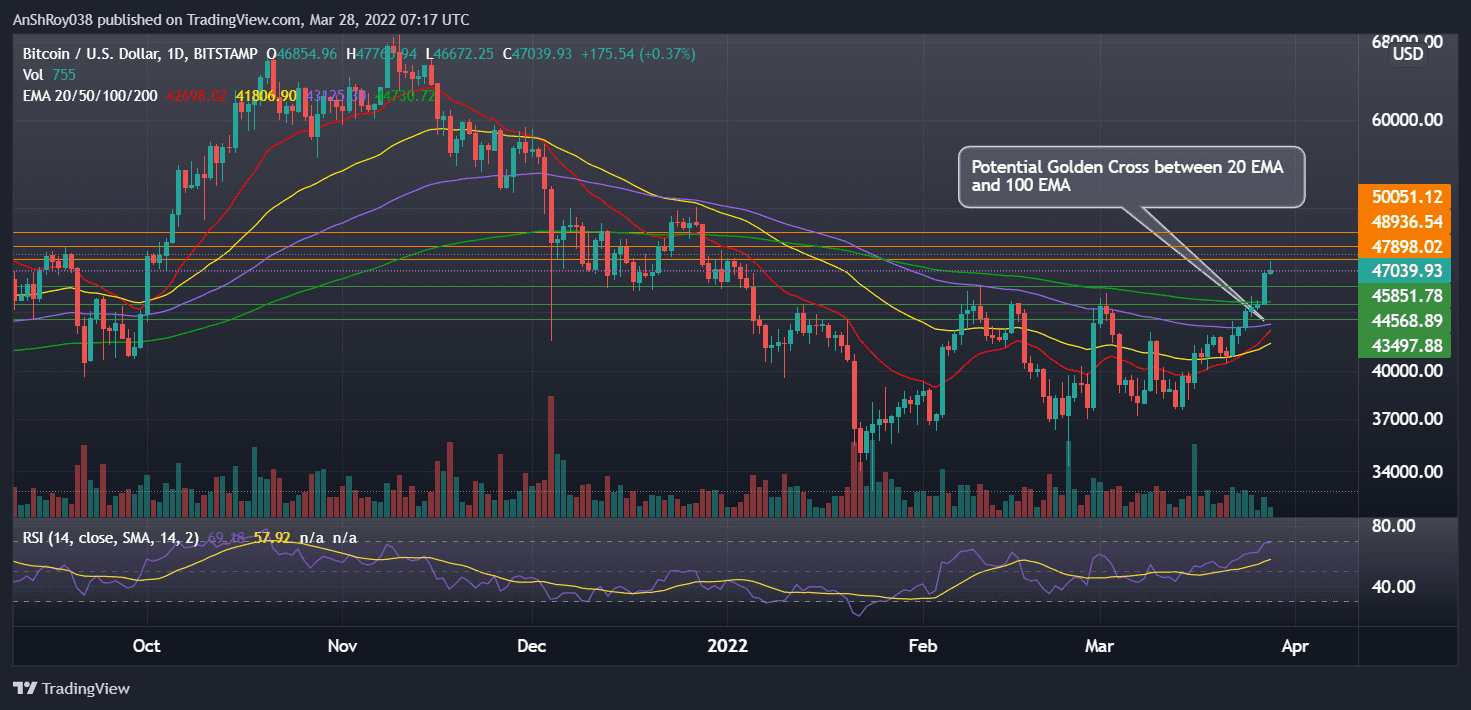Click the Golden Cross annotation callout
The image size is (1471, 710).
1131,177
